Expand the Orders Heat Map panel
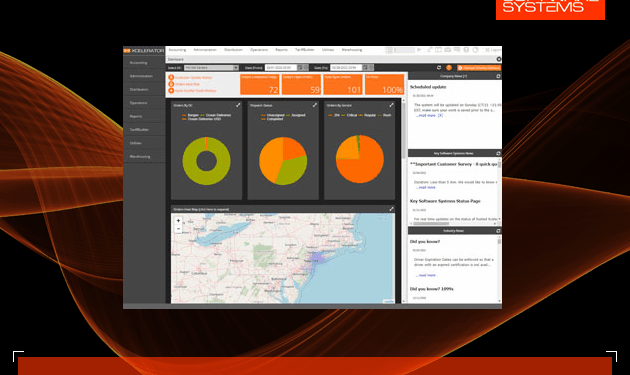 pos(391,209)
